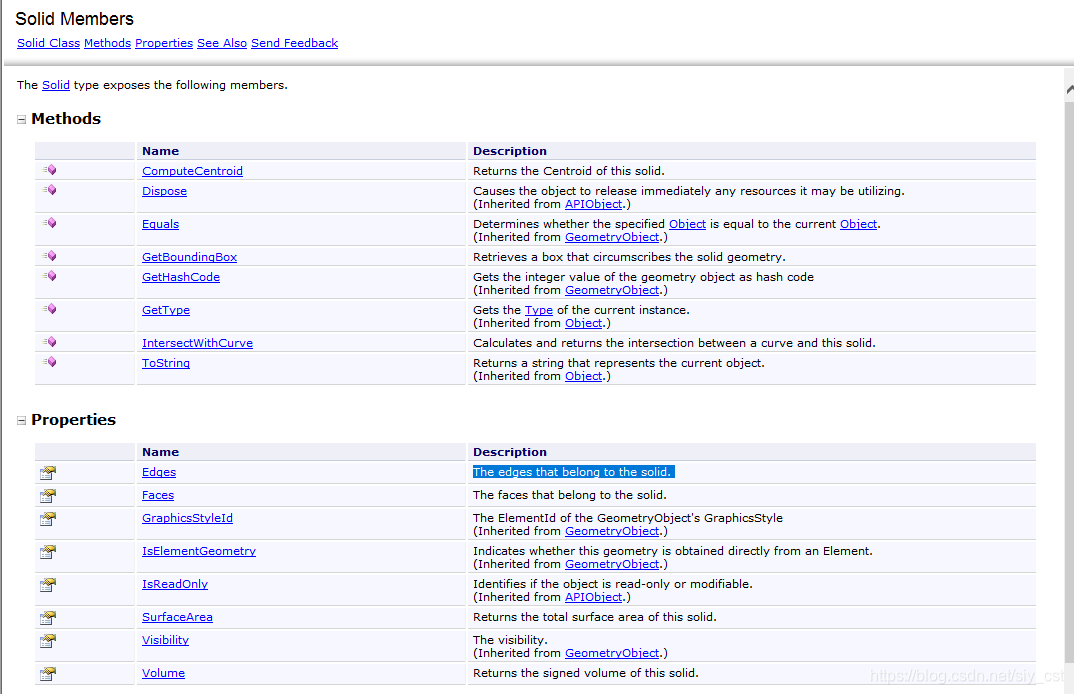Image resolution: width=1074 pixels, height=694 pixels.
Task: Click the property icon beside SurfaceArea
Action: [48, 617]
